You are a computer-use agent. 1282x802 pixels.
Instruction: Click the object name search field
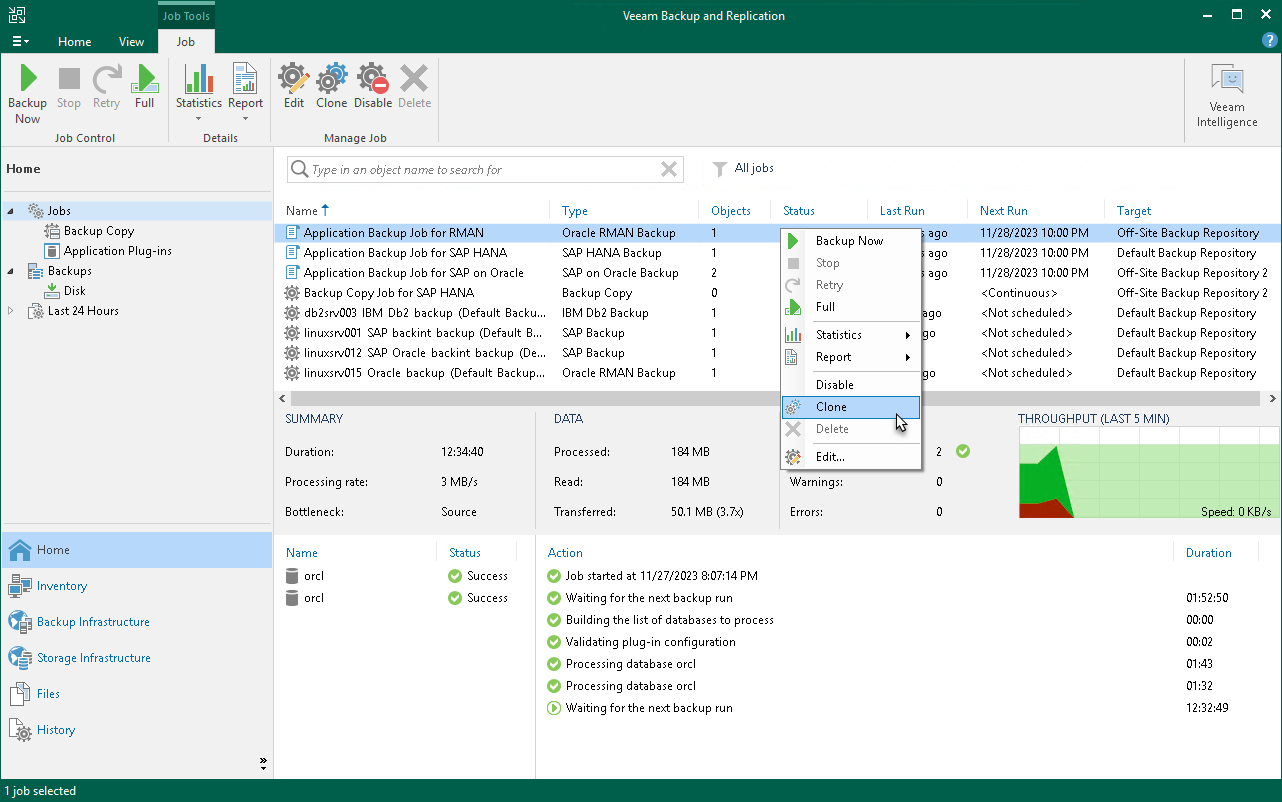click(480, 170)
